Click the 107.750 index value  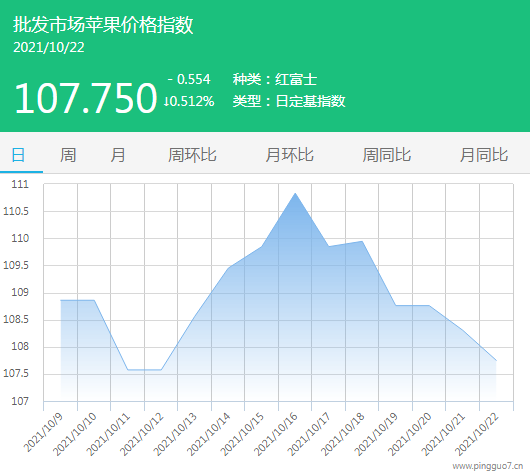pyautogui.click(x=86, y=98)
